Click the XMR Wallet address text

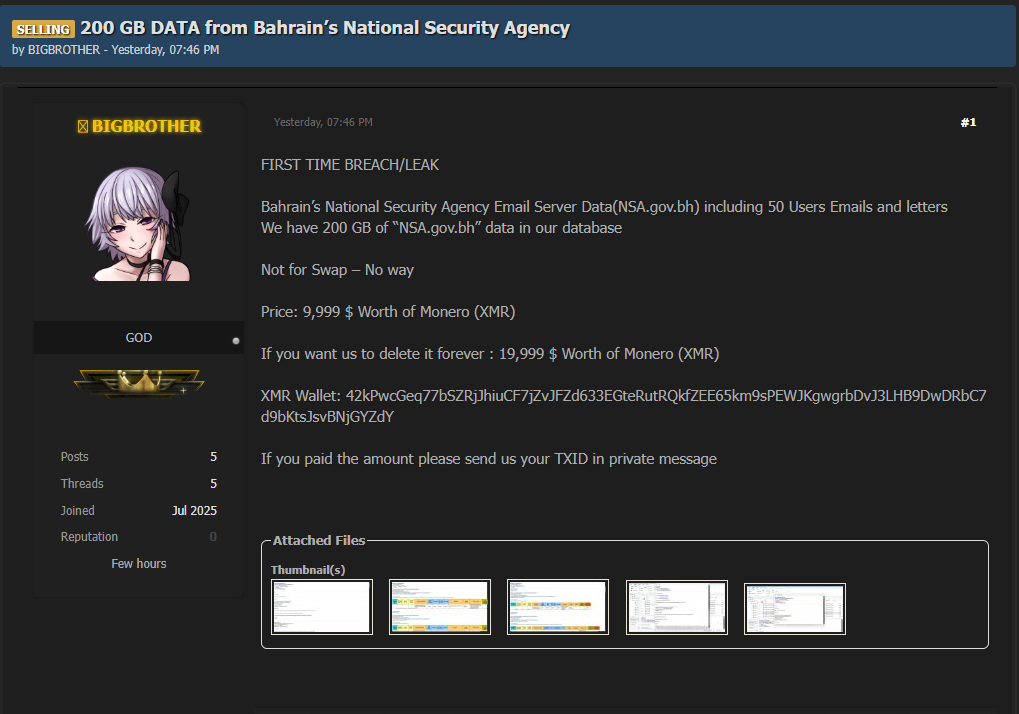point(624,406)
